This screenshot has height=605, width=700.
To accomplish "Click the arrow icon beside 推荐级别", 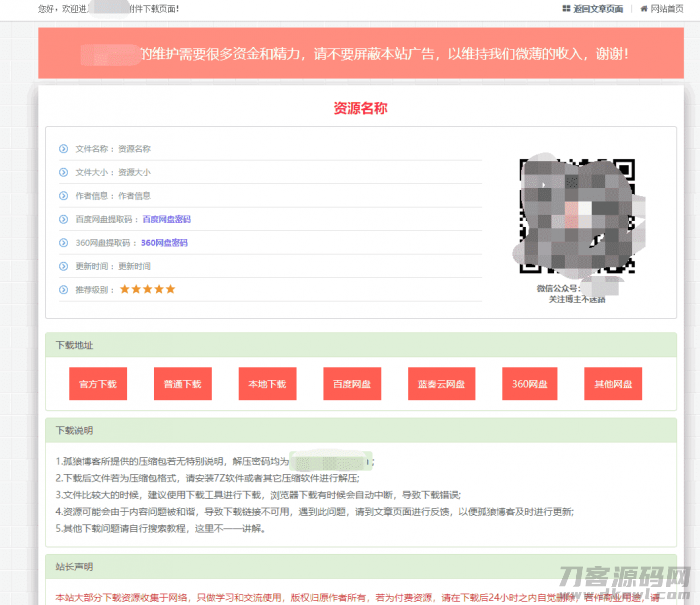I will coord(64,290).
